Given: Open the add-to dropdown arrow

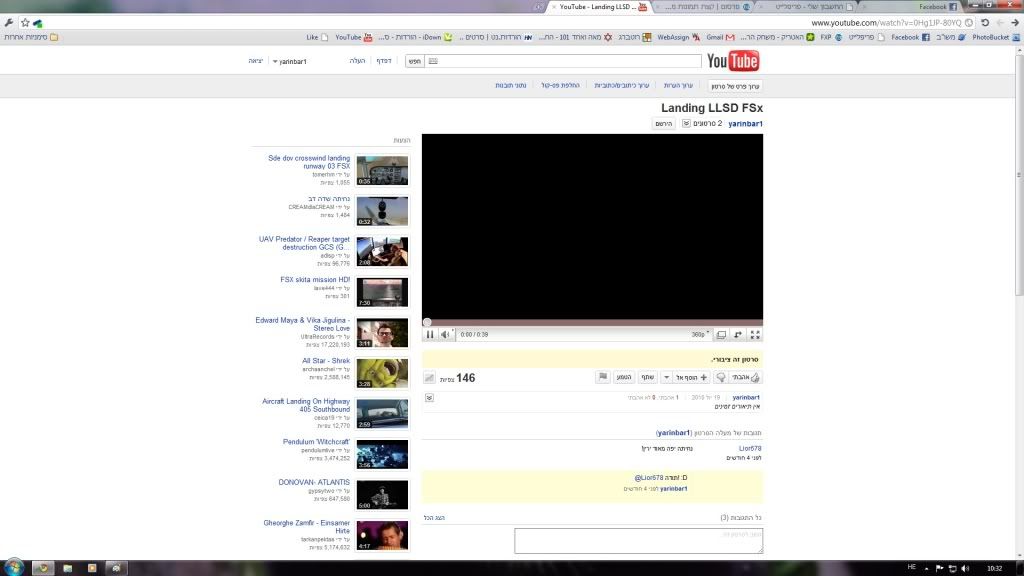Looking at the screenshot, I should pyautogui.click(x=666, y=377).
